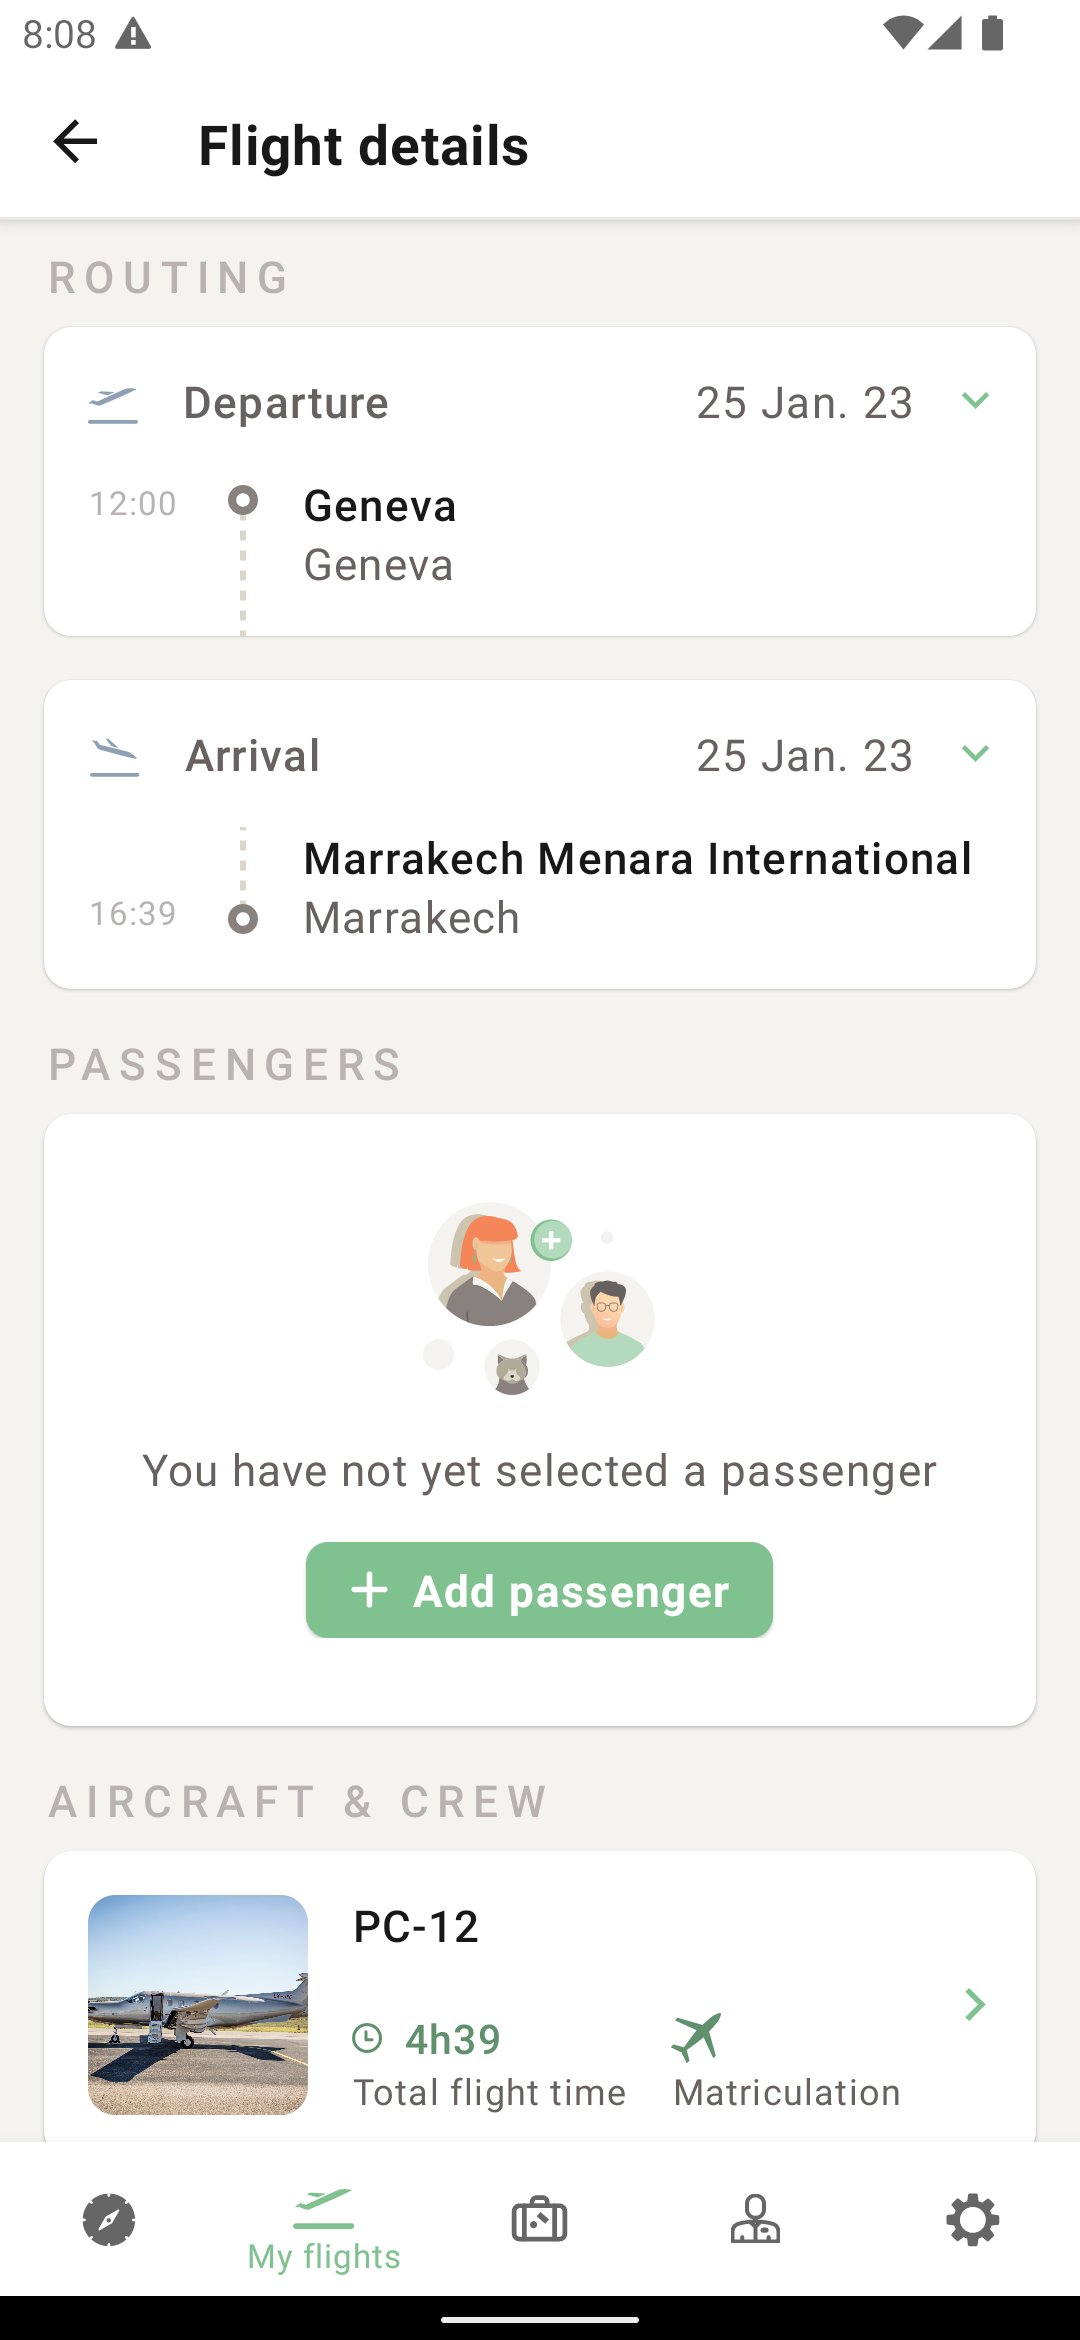Open the settings gear icon
The width and height of the screenshot is (1080, 2340).
972,2220
